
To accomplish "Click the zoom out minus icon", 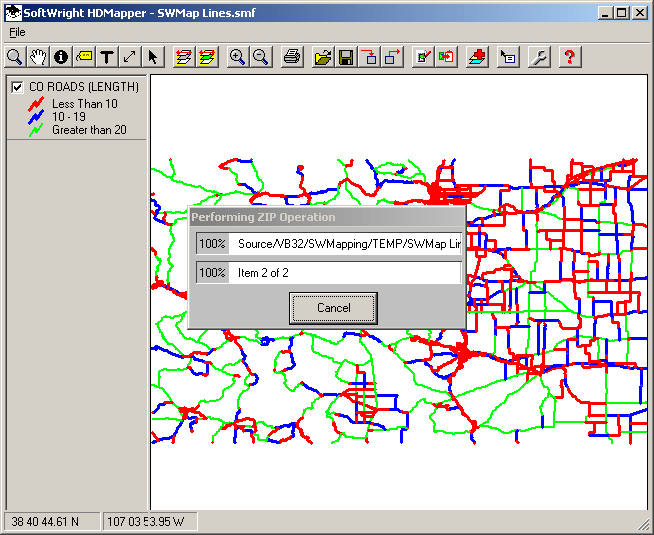I will (261, 57).
